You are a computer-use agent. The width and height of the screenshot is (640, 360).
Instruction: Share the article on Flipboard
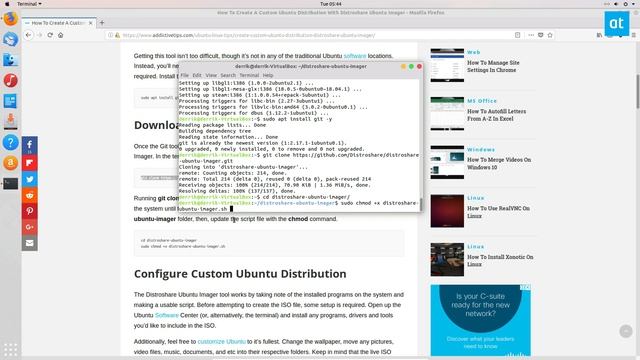29,162
